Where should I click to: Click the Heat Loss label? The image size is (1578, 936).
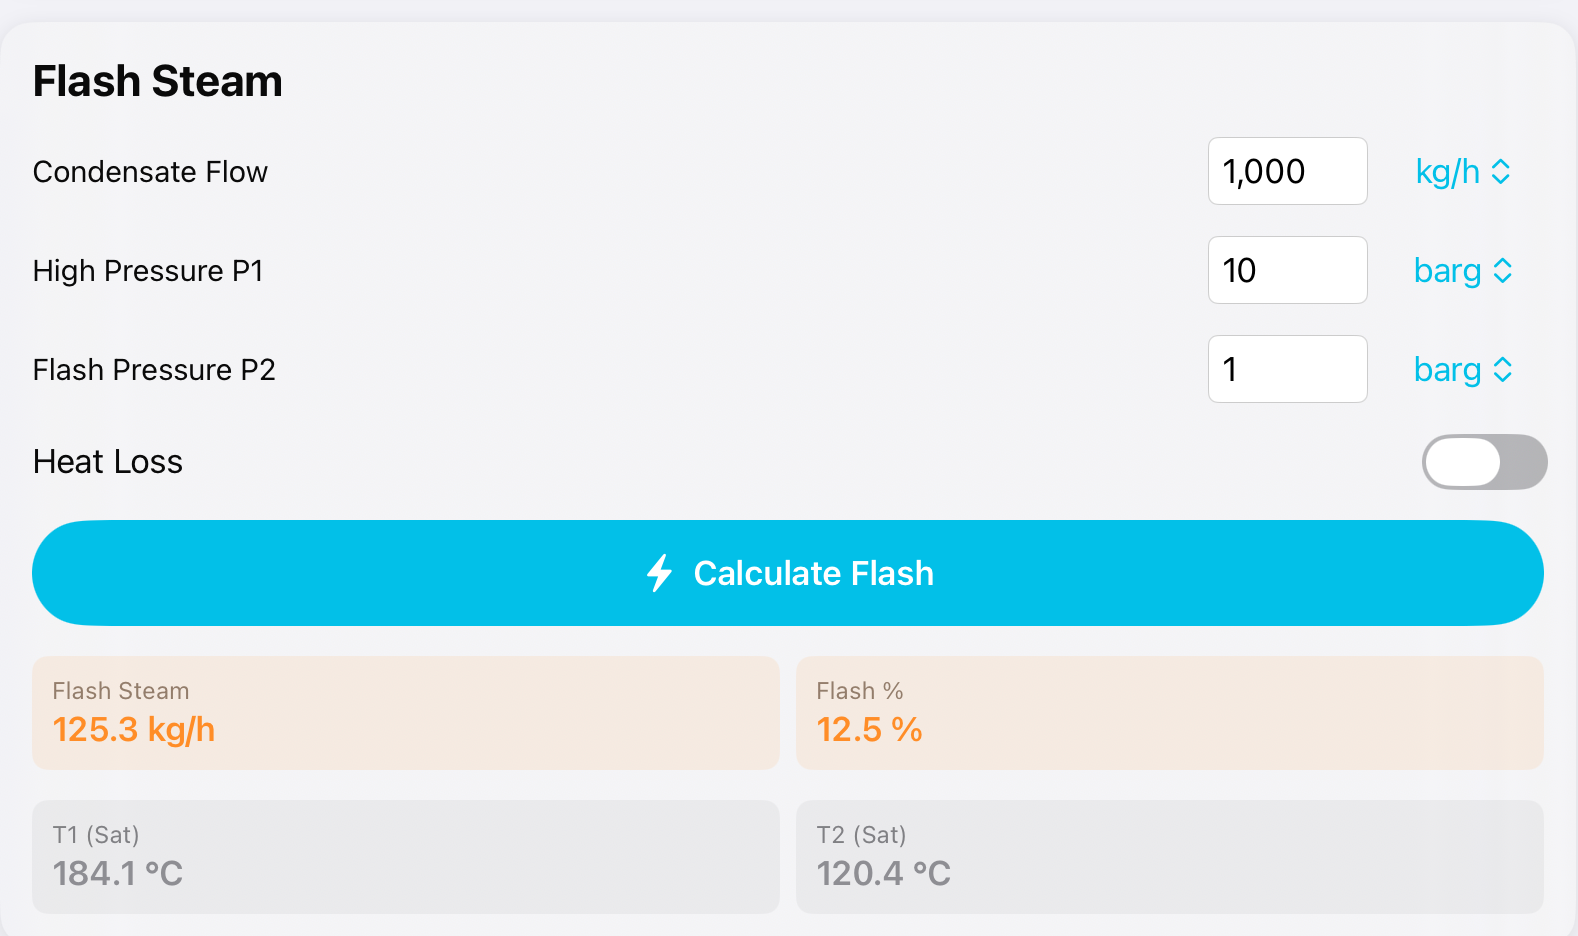[108, 462]
